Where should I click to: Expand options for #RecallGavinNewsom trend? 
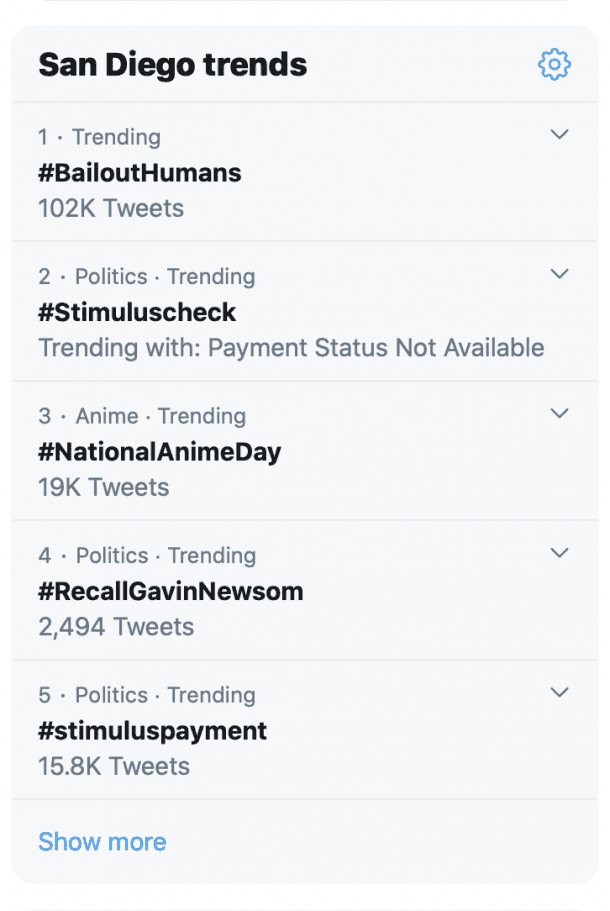click(560, 552)
